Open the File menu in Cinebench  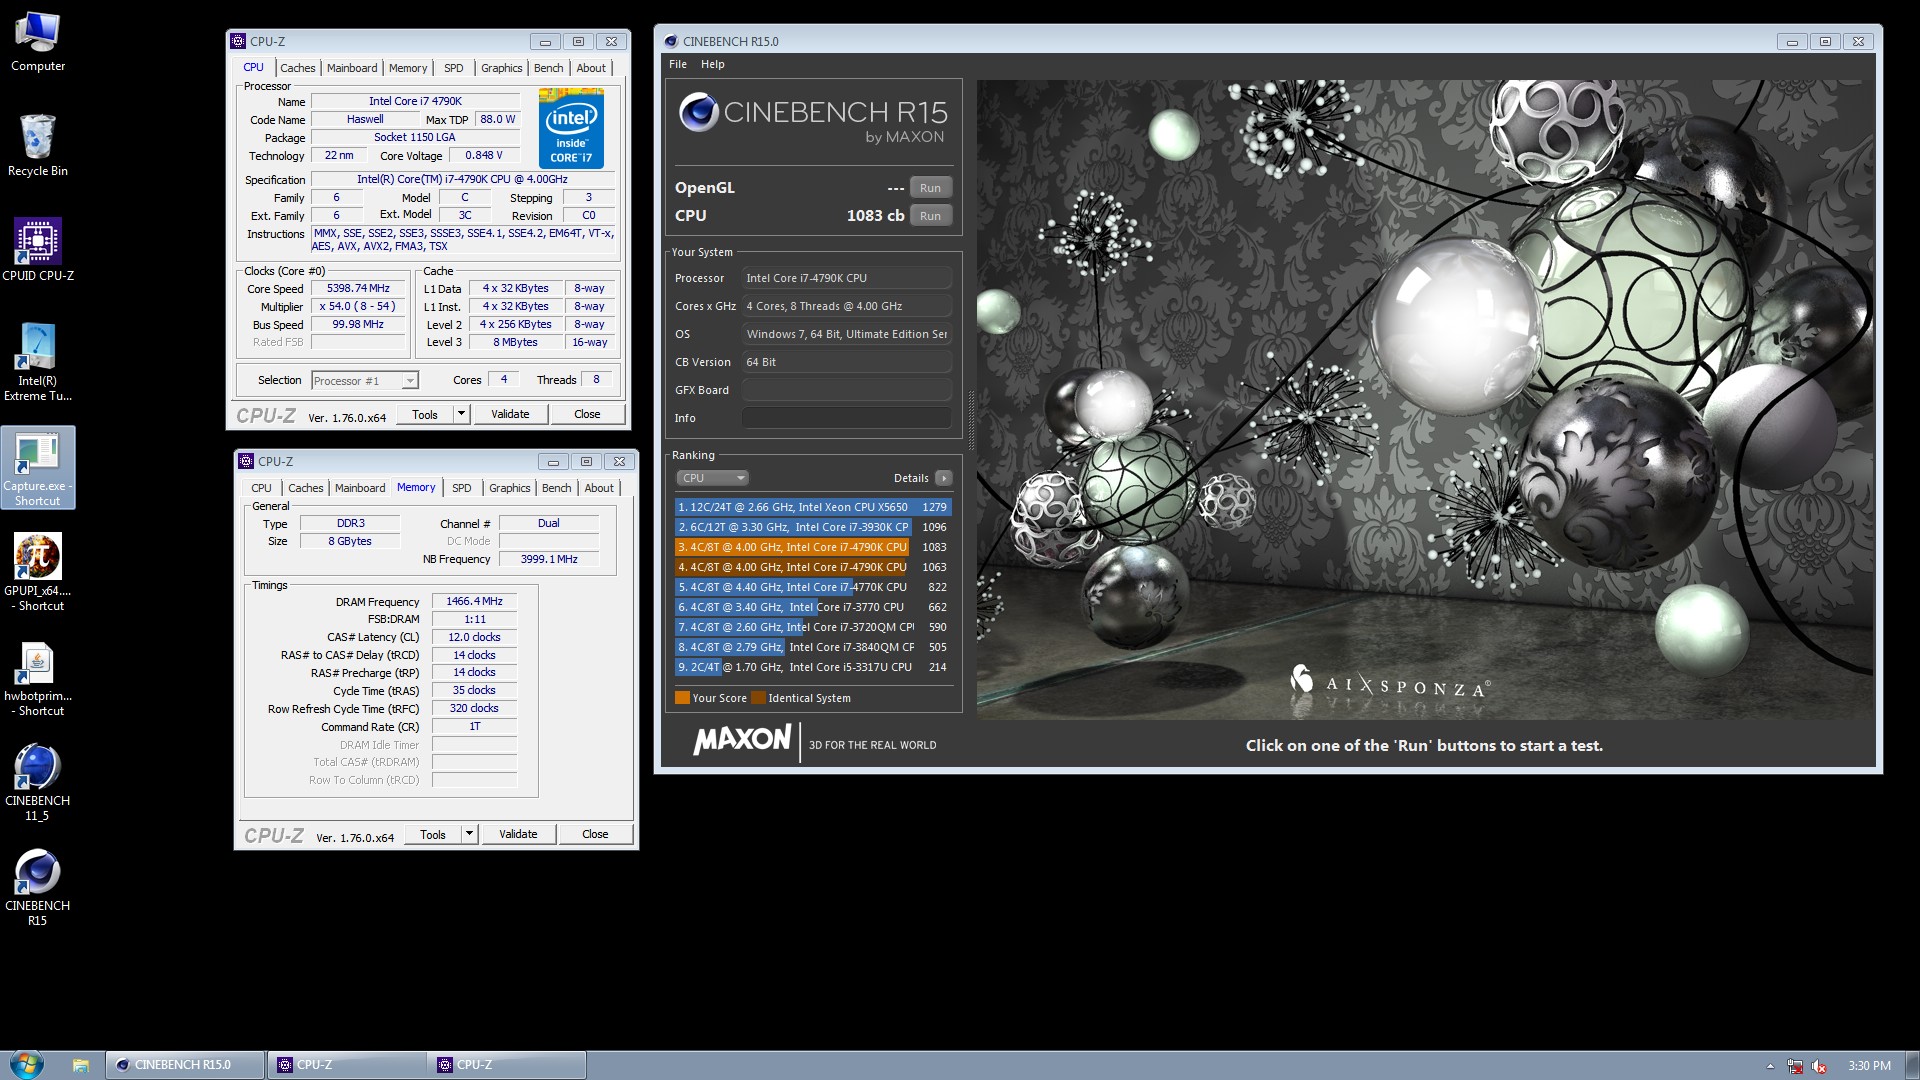678,64
